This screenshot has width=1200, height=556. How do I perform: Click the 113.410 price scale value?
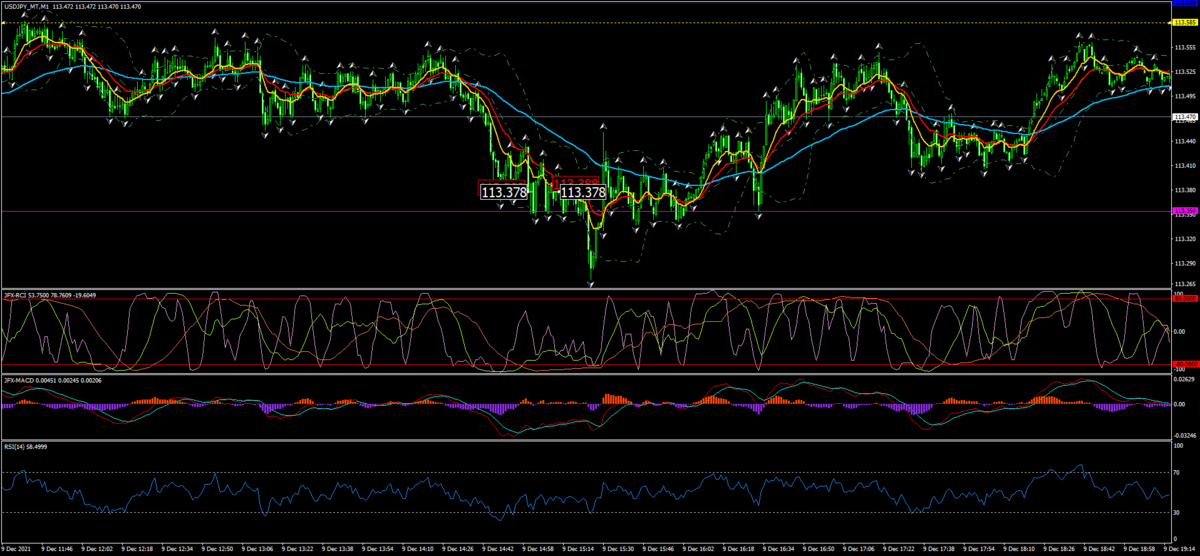pos(1184,166)
